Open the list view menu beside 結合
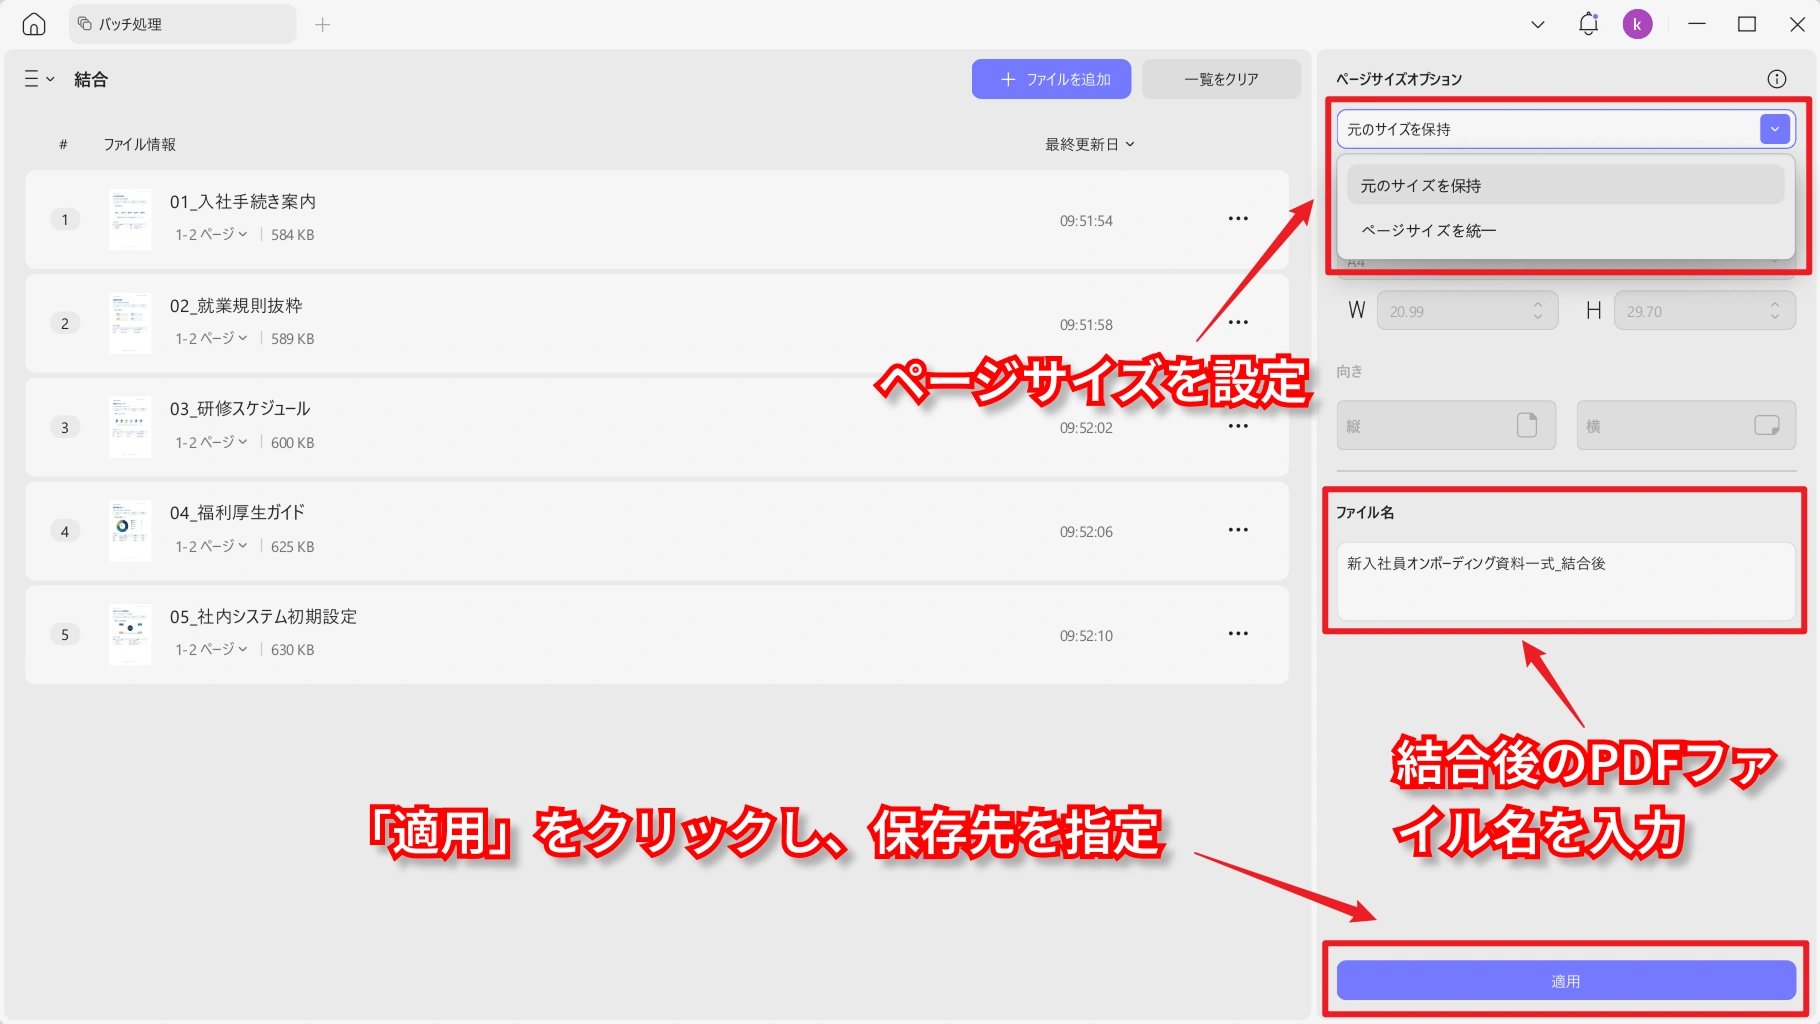Image resolution: width=1820 pixels, height=1024 pixels. click(x=39, y=79)
